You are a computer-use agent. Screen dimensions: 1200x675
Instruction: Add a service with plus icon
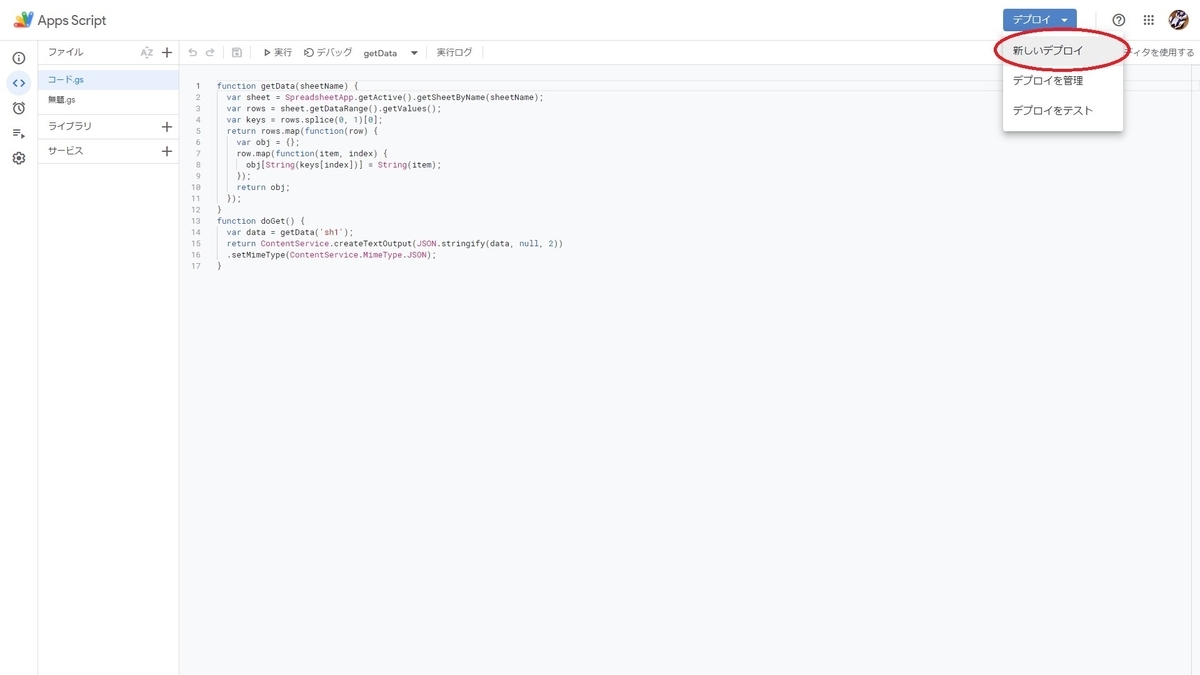coord(167,151)
